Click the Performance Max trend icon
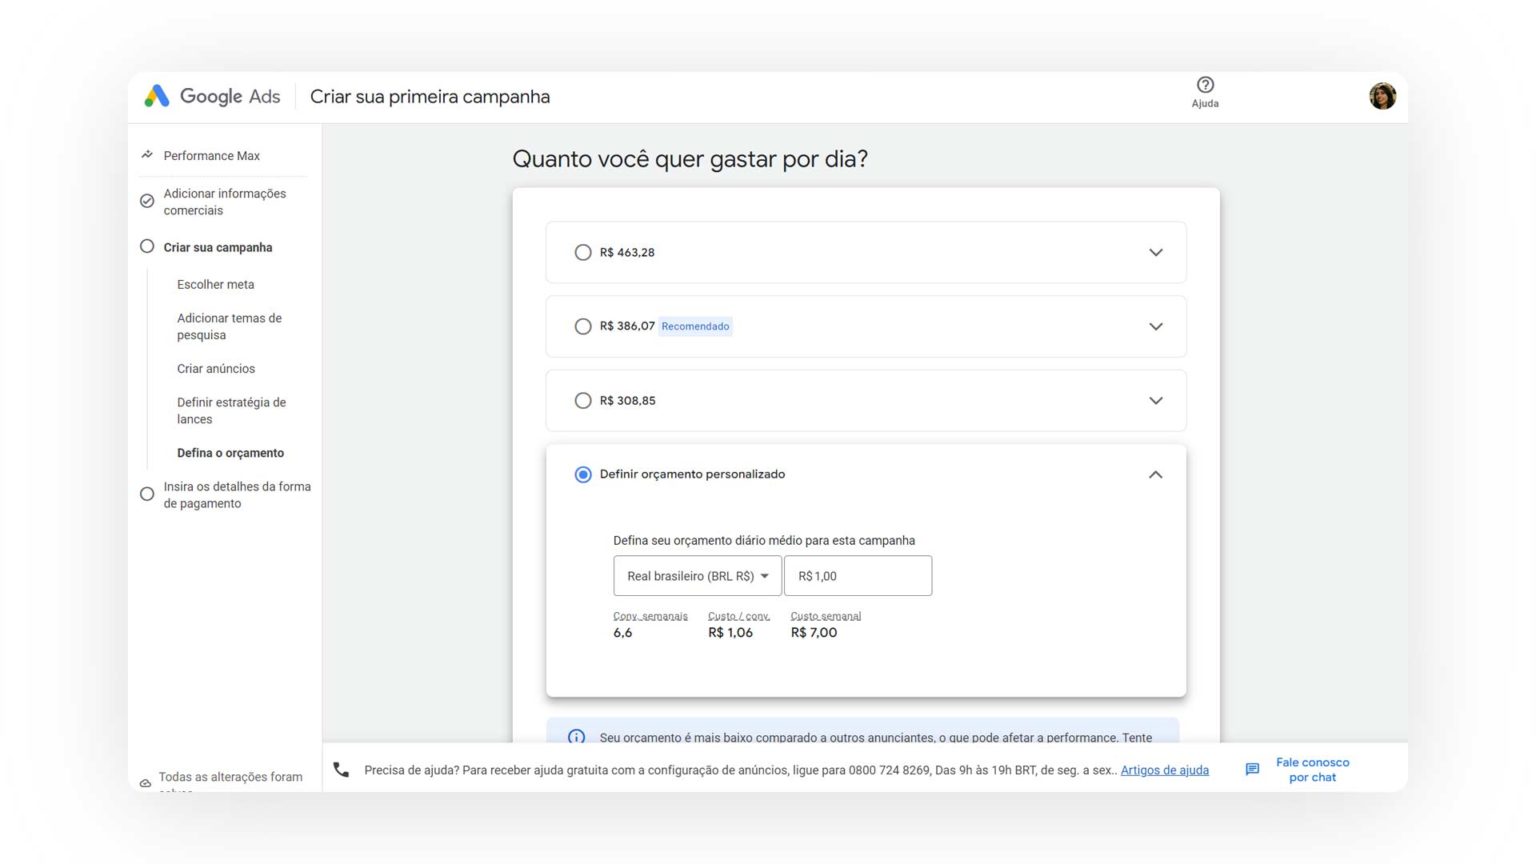Image resolution: width=1536 pixels, height=864 pixels. pos(147,155)
